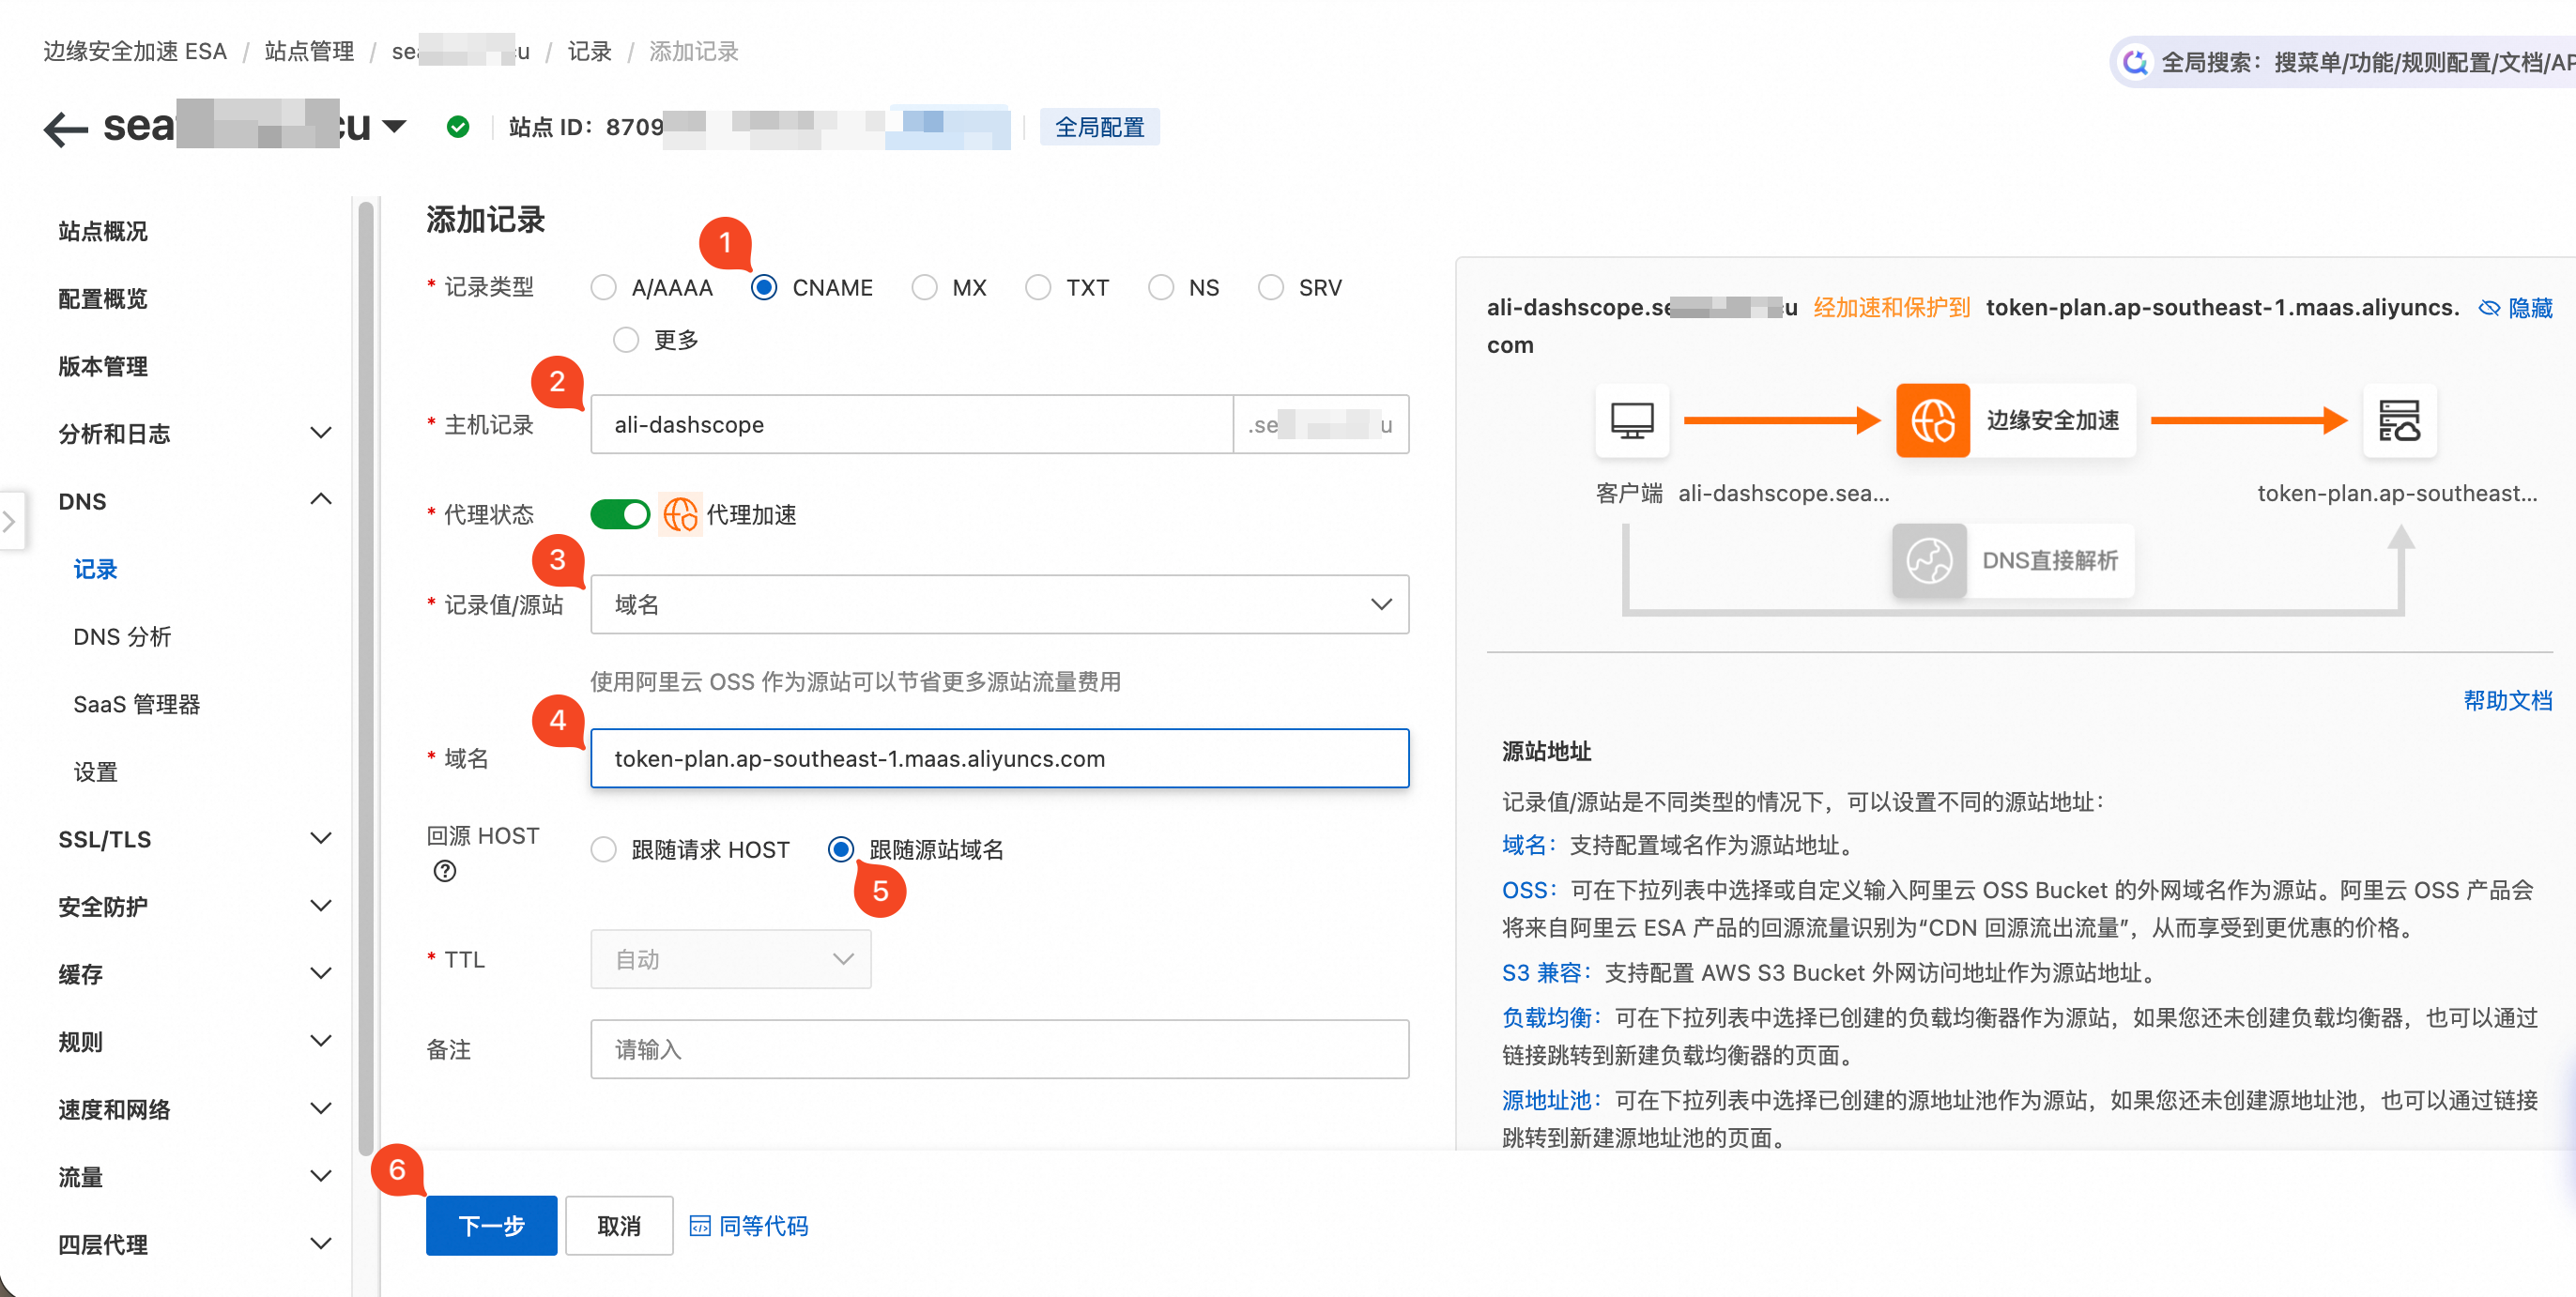Viewport: 2576px width, 1297px height.
Task: Click the 代理加速 globe icon
Action: pyautogui.click(x=680, y=515)
